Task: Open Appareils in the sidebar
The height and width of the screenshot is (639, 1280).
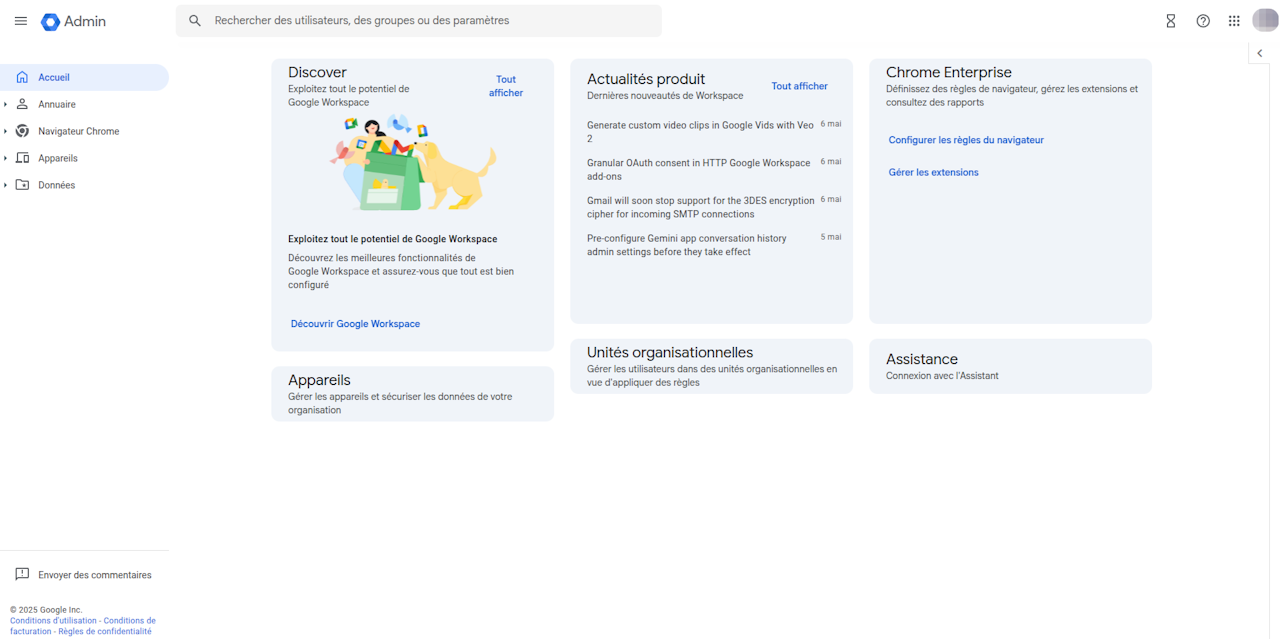Action: pos(58,158)
